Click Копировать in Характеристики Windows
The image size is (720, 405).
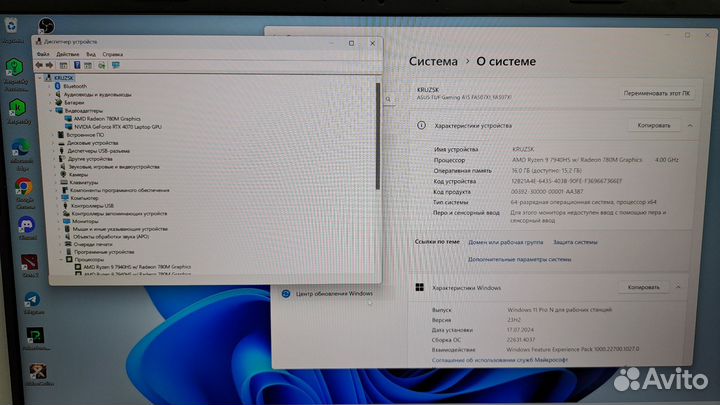point(643,287)
